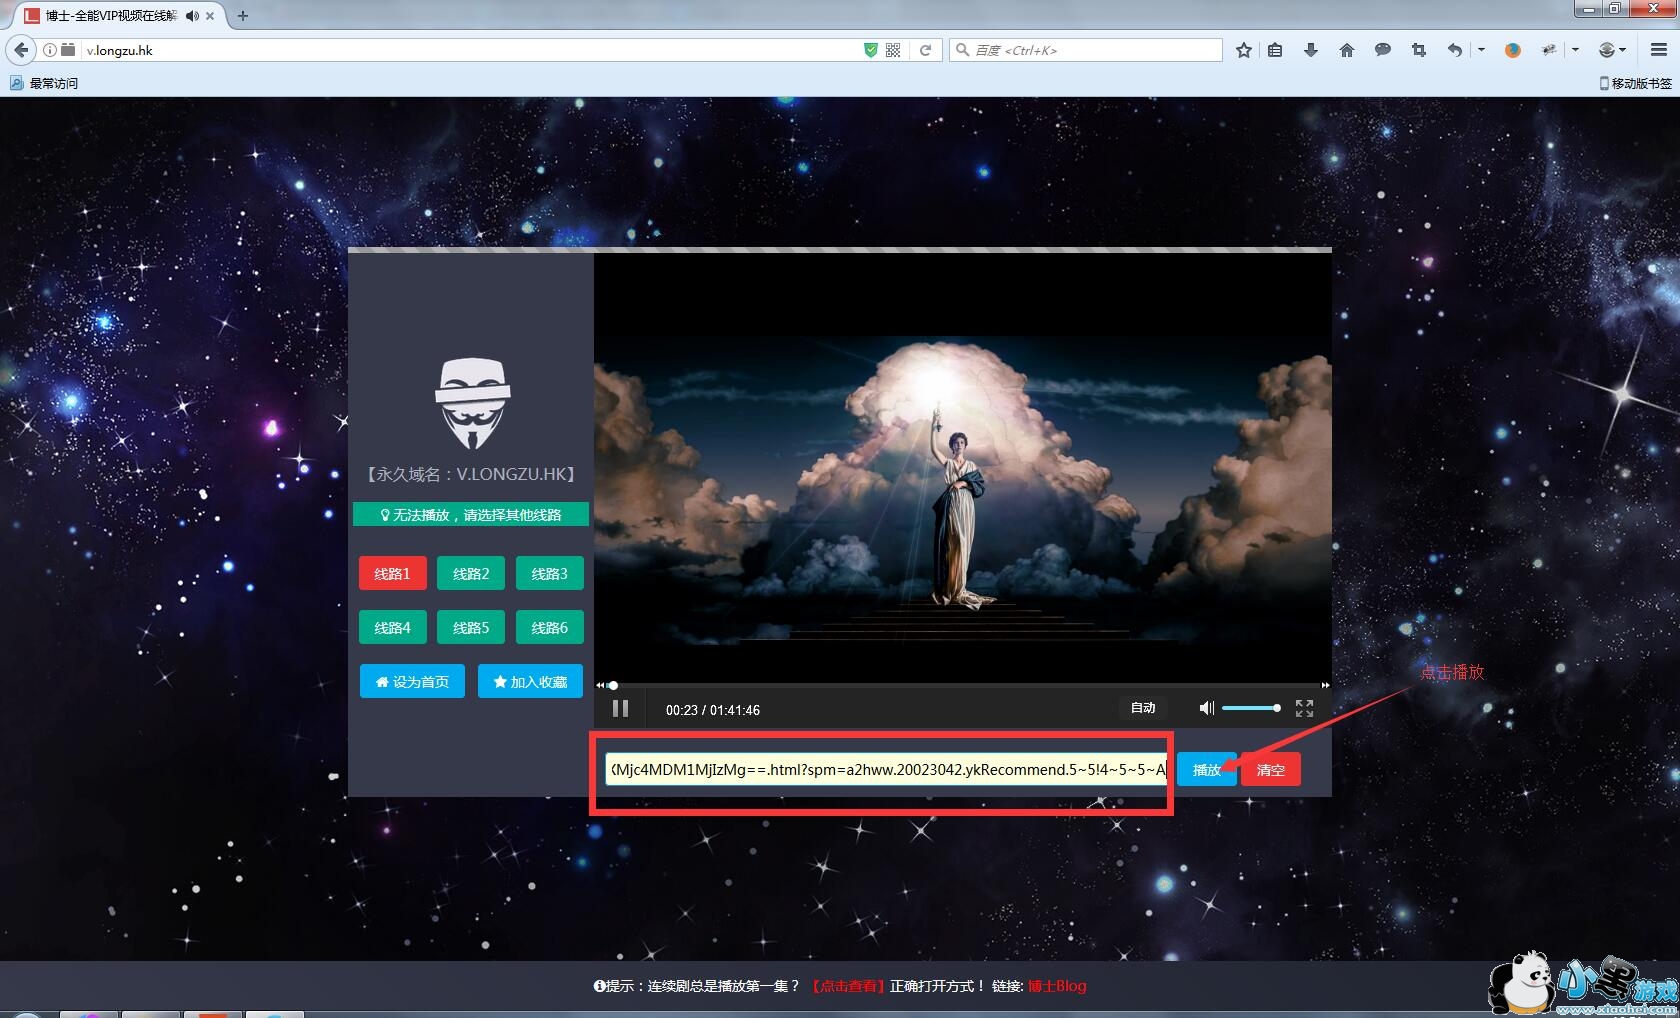The width and height of the screenshot is (1680, 1018).
Task: Click the 00:23 / 01:41:46 time display
Action: 713,710
